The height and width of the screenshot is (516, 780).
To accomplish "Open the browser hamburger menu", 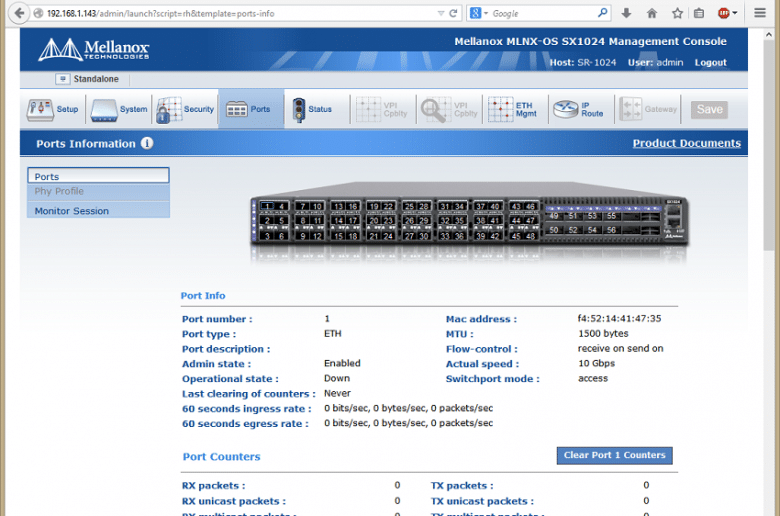I will click(x=760, y=13).
